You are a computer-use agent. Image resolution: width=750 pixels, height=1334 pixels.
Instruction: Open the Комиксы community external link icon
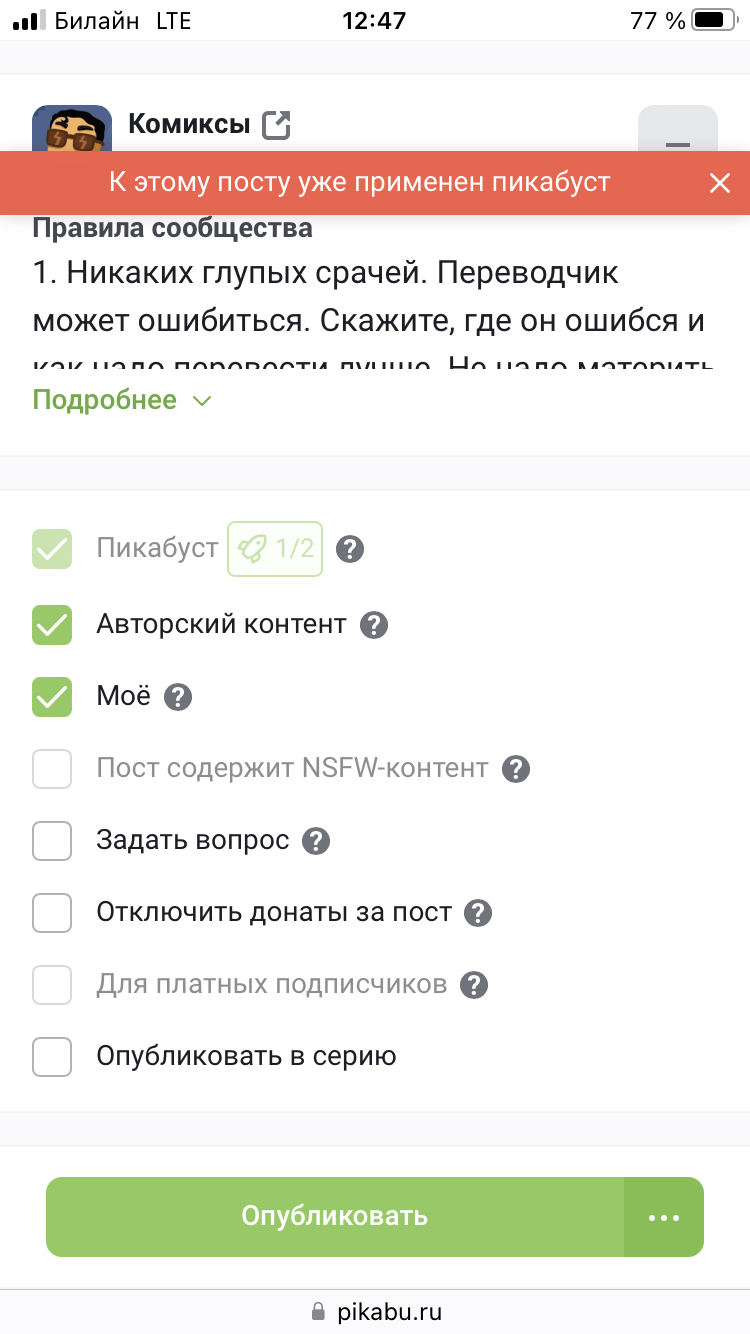[x=276, y=125]
